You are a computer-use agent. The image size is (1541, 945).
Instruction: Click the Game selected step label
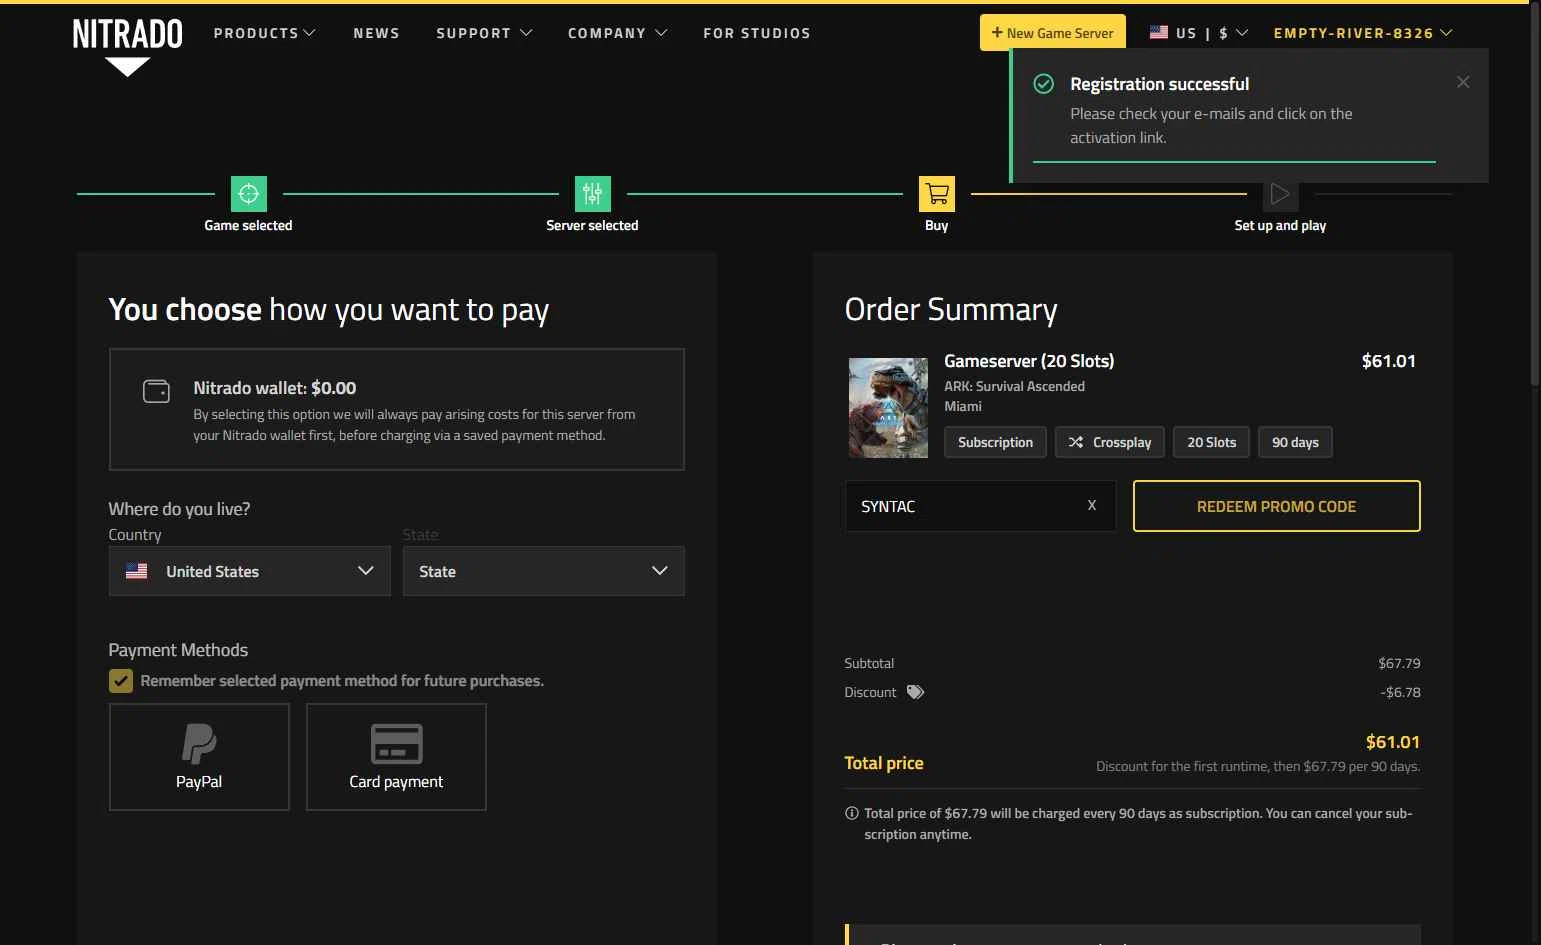point(248,225)
